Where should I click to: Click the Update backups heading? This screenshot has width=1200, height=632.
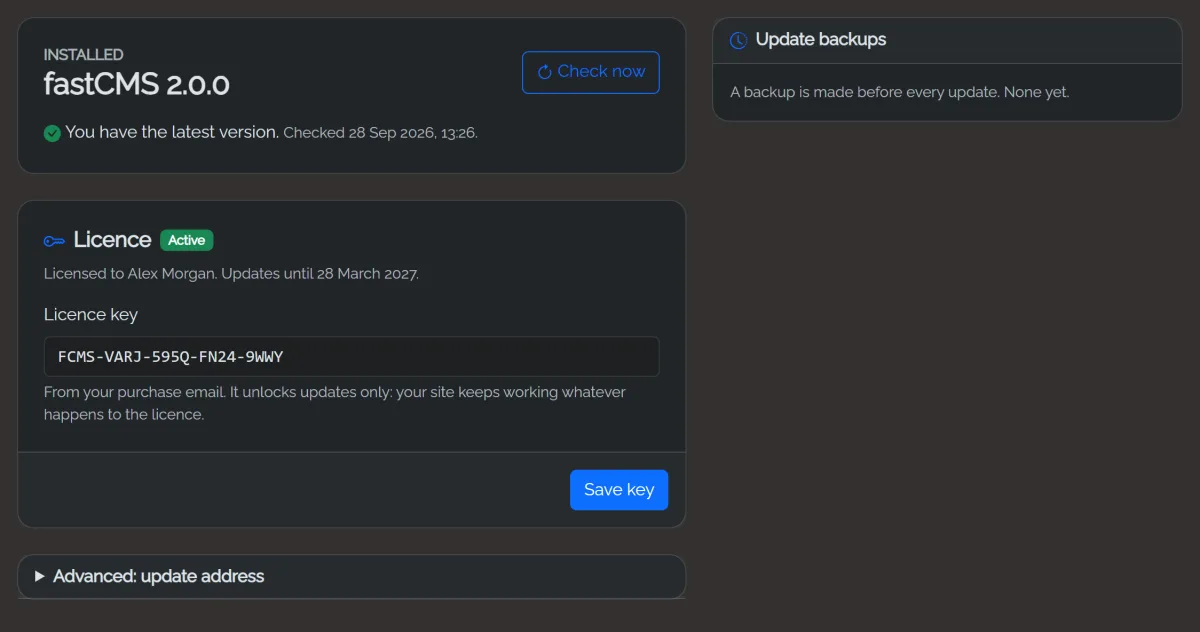pyautogui.click(x=821, y=40)
